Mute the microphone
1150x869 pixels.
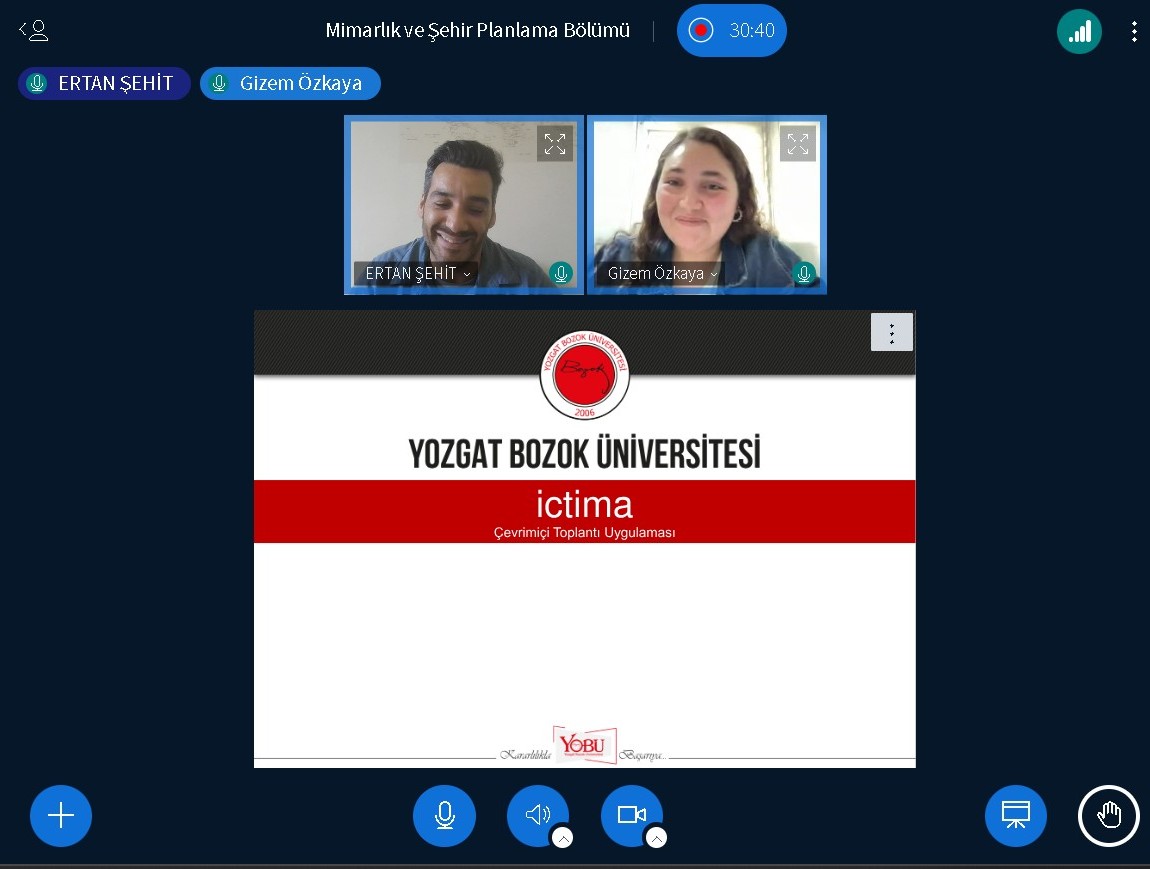coord(444,816)
